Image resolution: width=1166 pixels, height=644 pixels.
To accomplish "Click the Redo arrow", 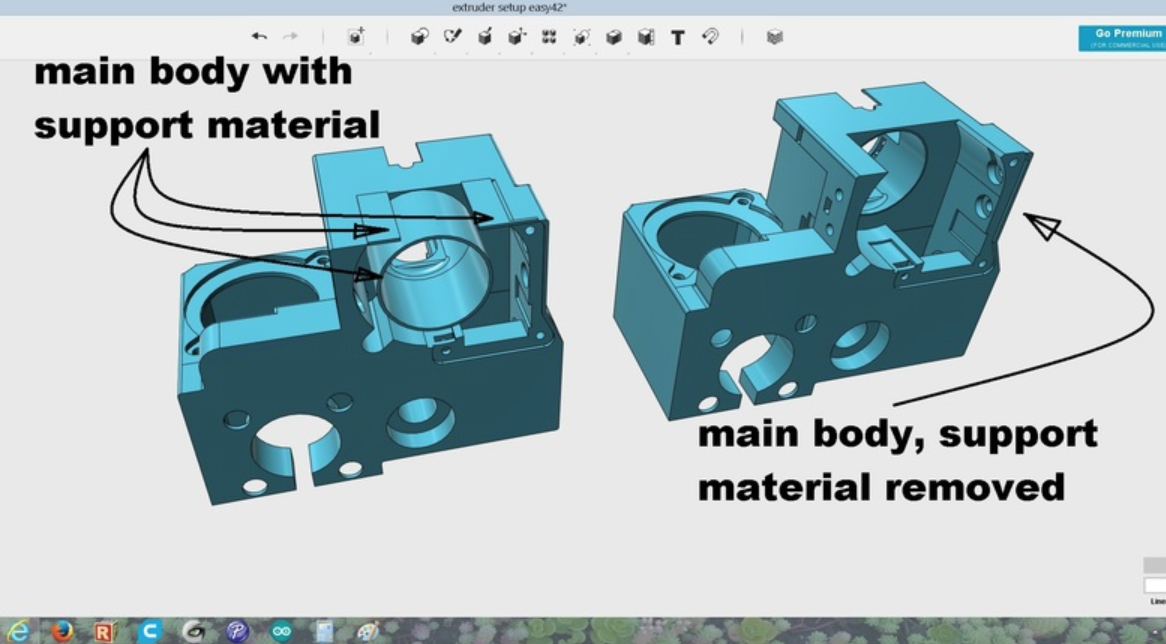I will (291, 37).
